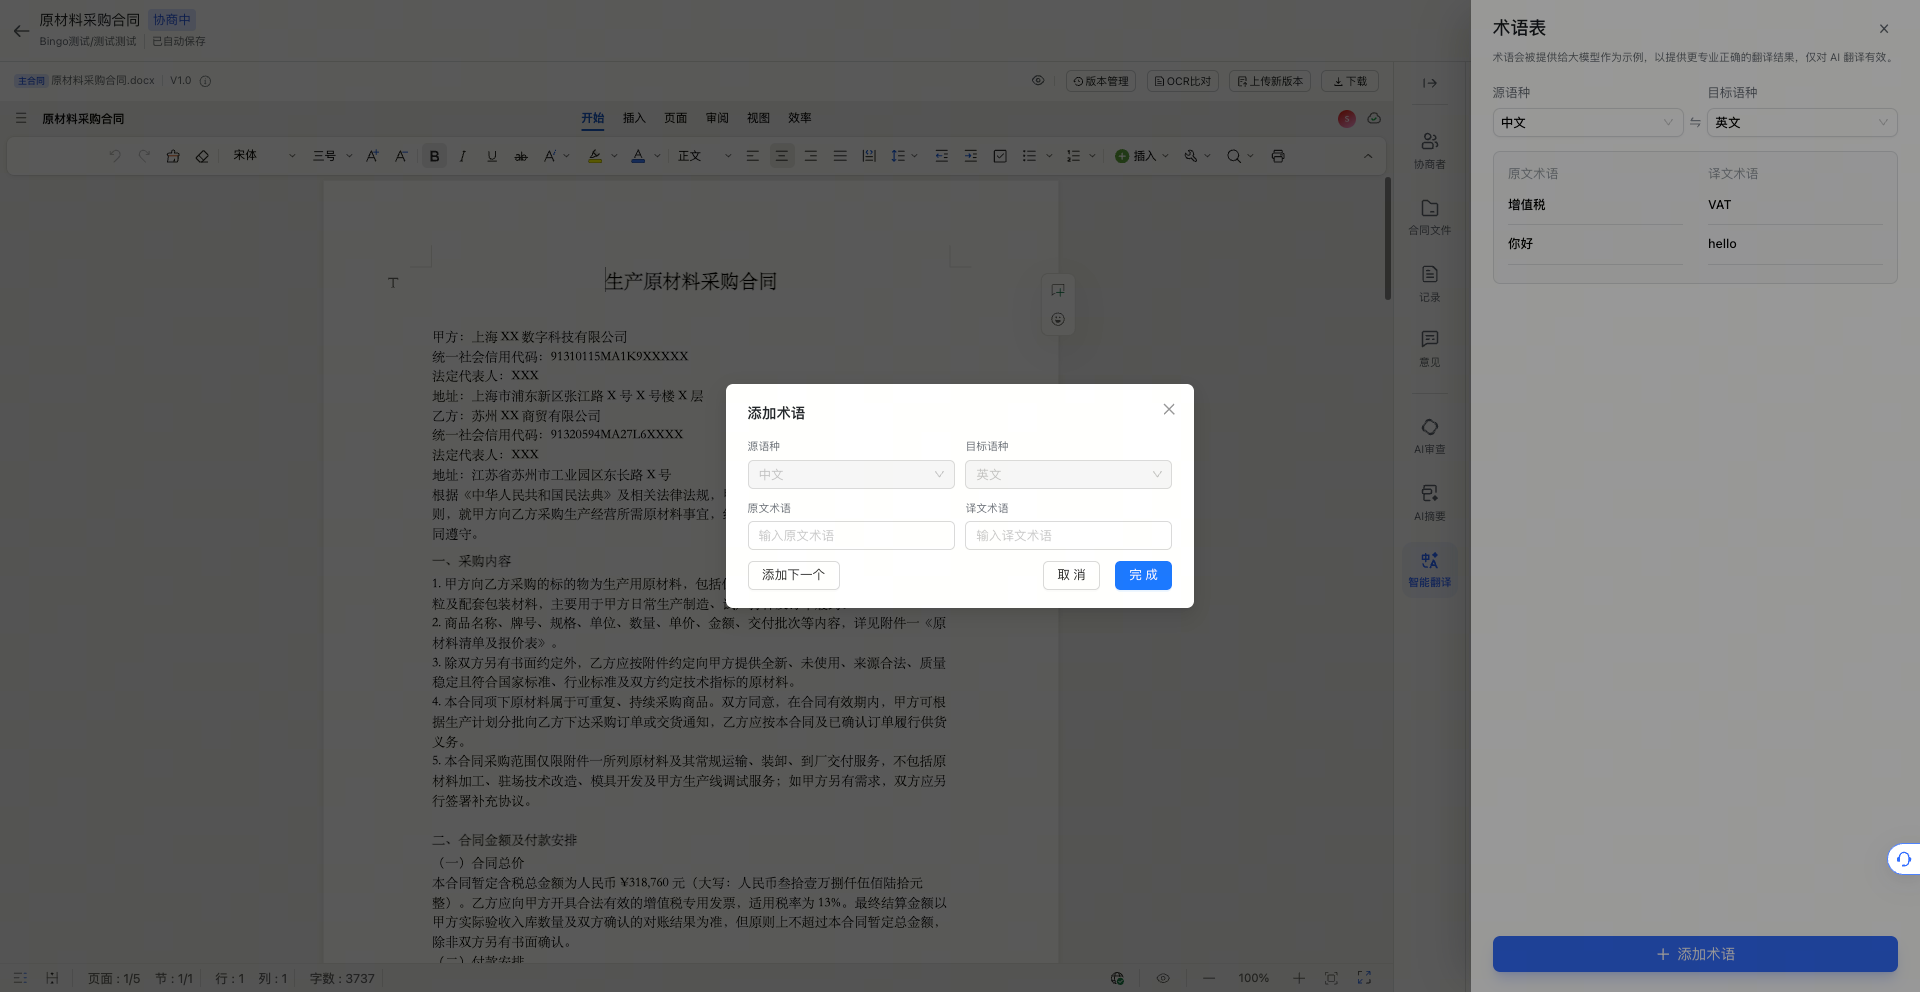The image size is (1920, 992).
Task: Open AI审查 in the sidebar
Action: 1430,436
